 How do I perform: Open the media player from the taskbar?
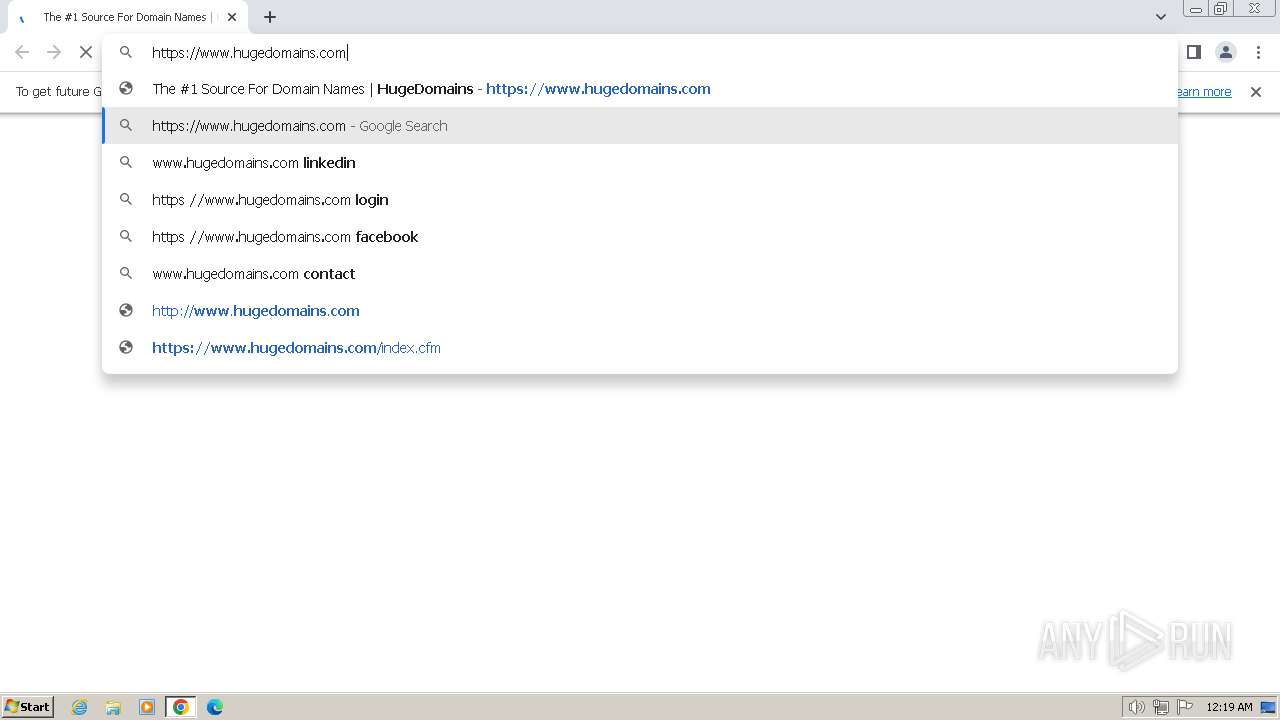[147, 707]
